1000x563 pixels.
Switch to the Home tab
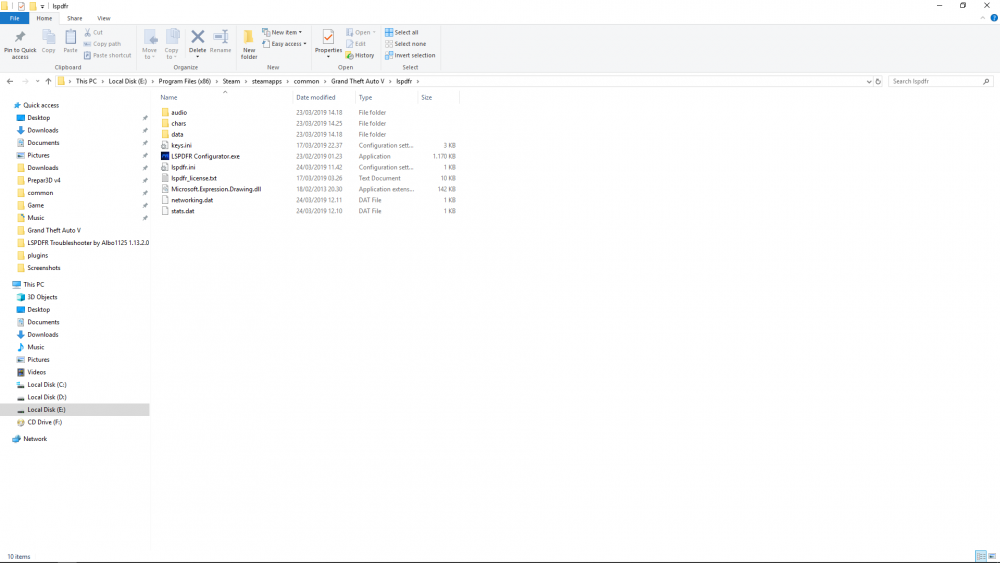coord(44,18)
